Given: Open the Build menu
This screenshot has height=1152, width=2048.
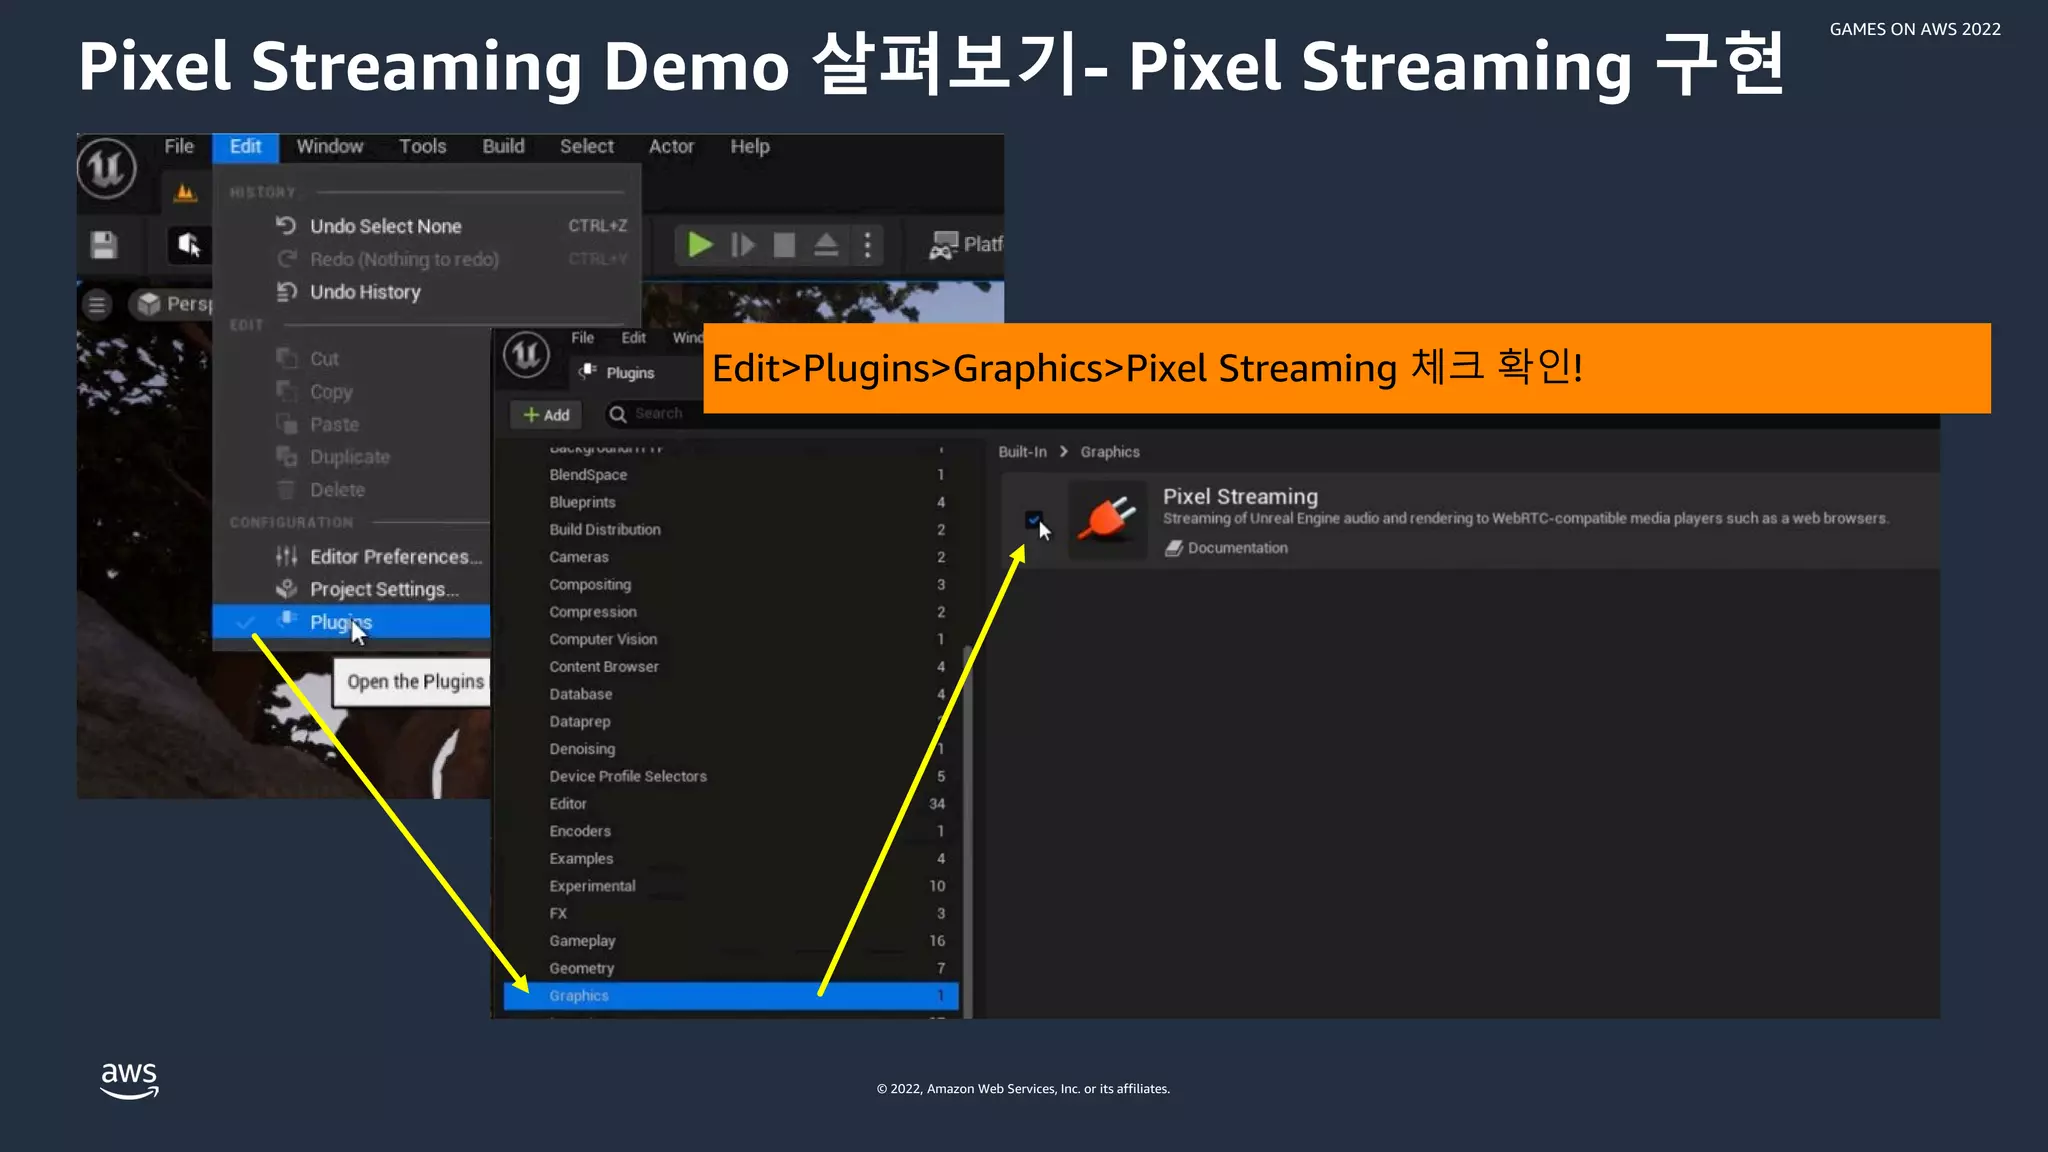Looking at the screenshot, I should [x=503, y=147].
